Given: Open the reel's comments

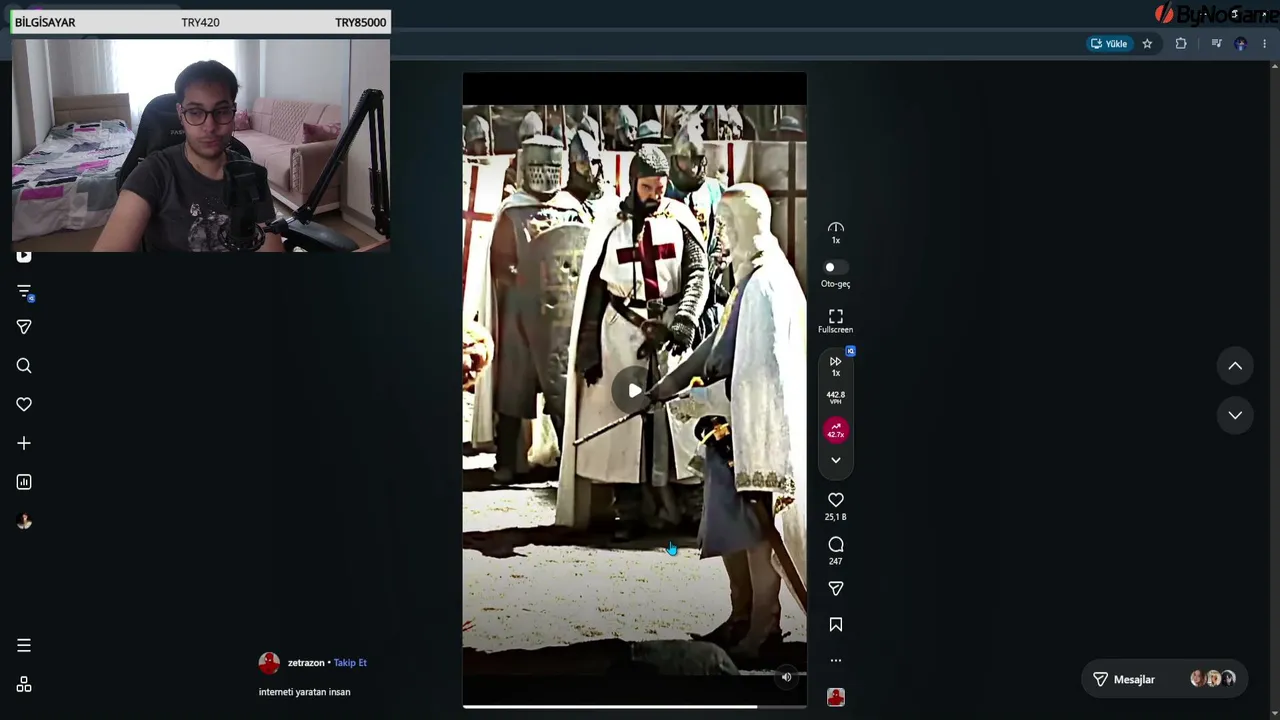Looking at the screenshot, I should [x=836, y=545].
